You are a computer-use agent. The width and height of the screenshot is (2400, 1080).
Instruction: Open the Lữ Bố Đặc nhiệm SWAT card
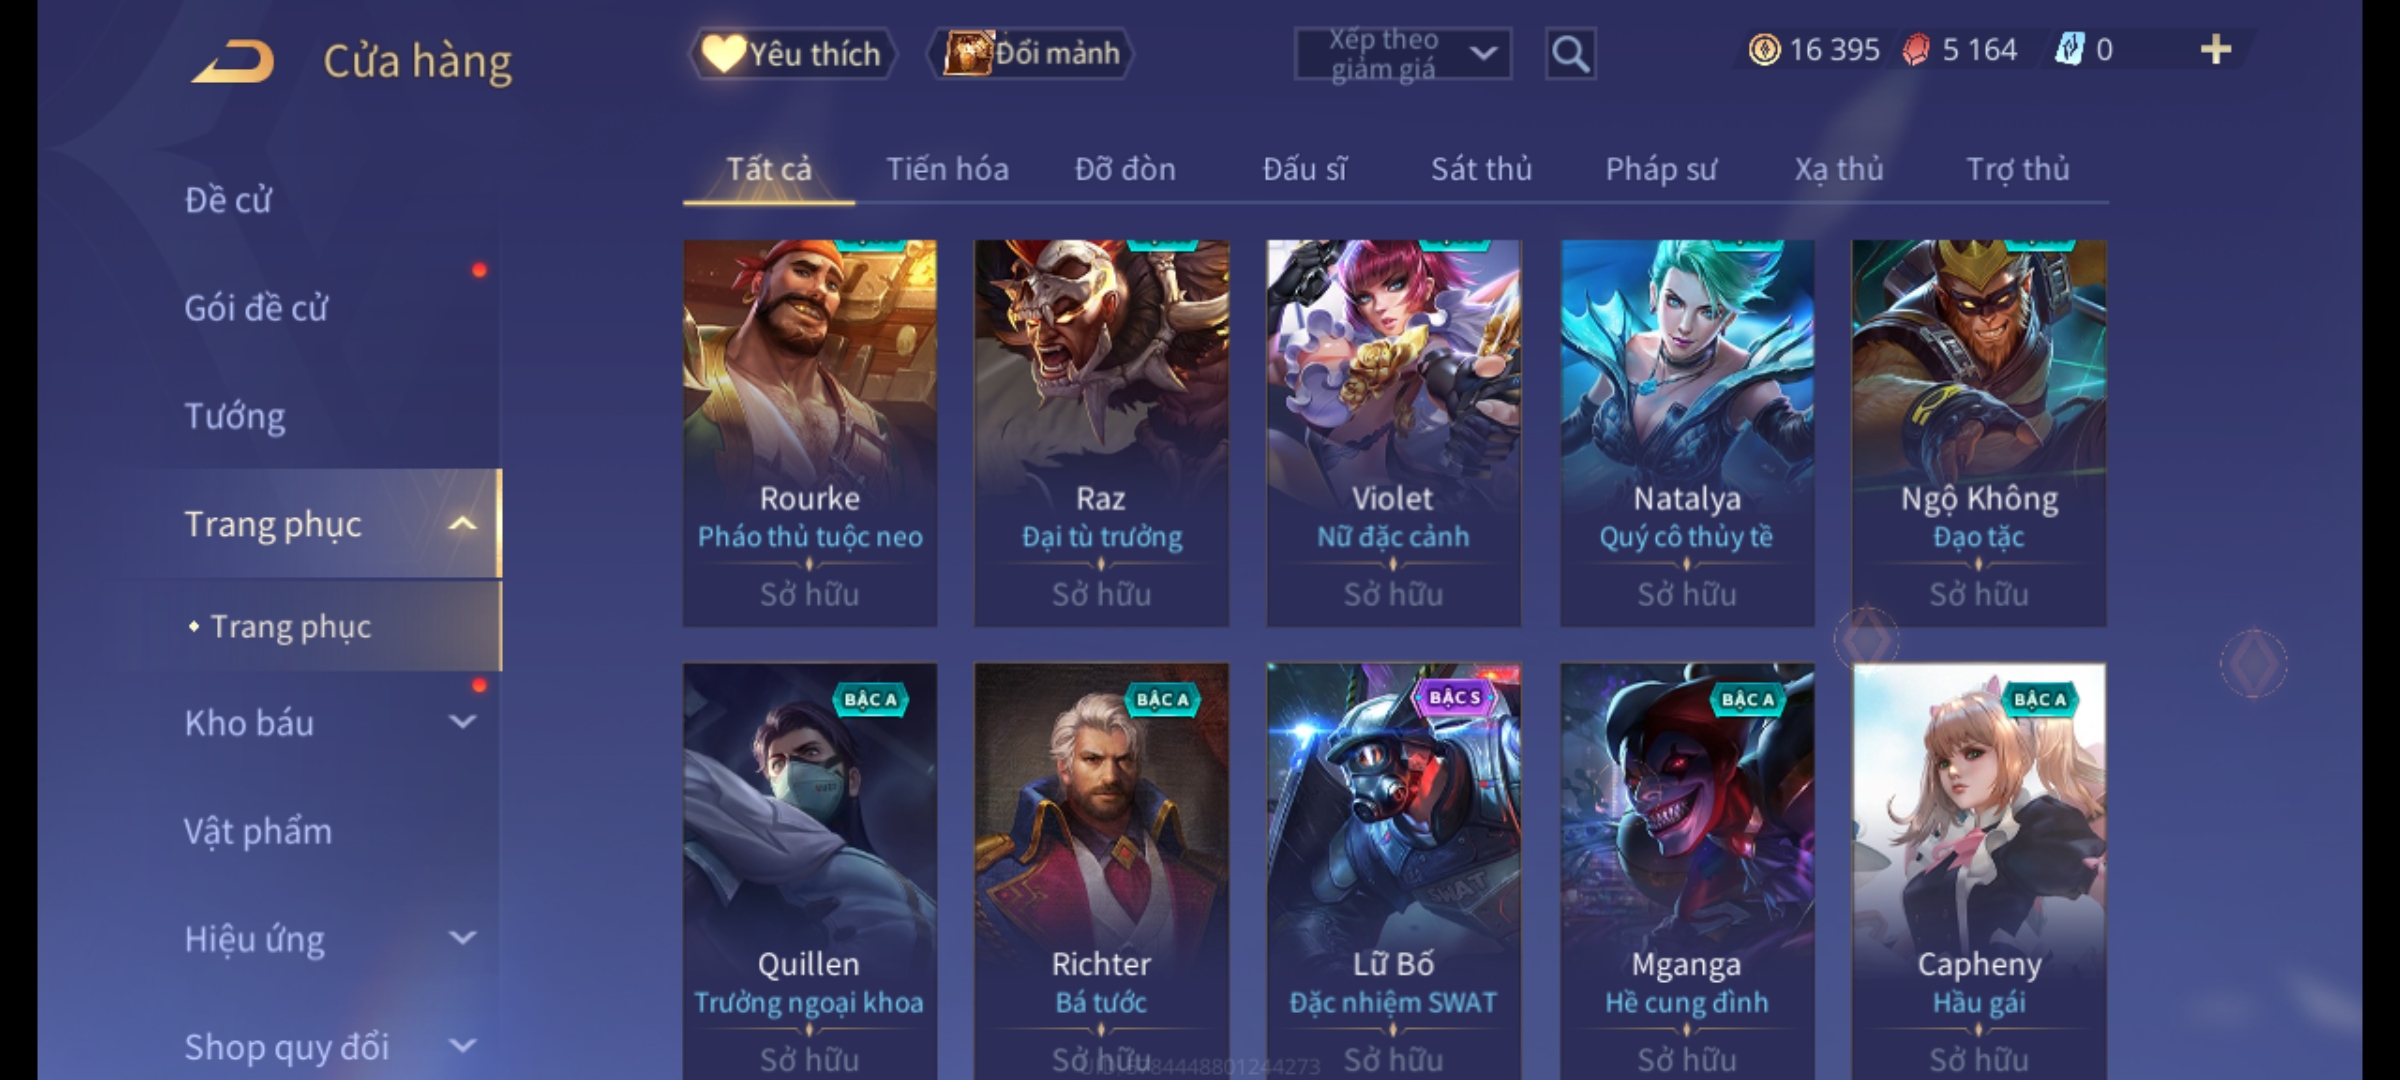(1393, 871)
